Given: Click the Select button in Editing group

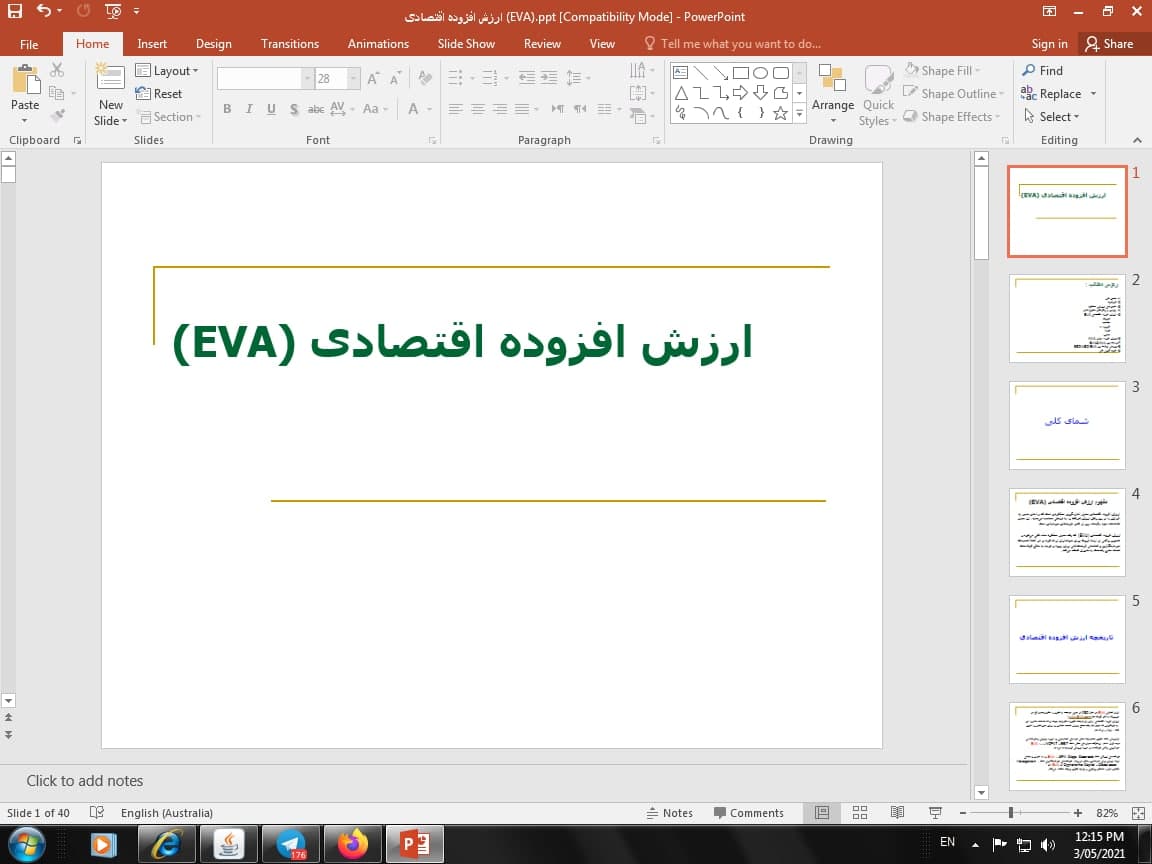Looking at the screenshot, I should pos(1053,116).
